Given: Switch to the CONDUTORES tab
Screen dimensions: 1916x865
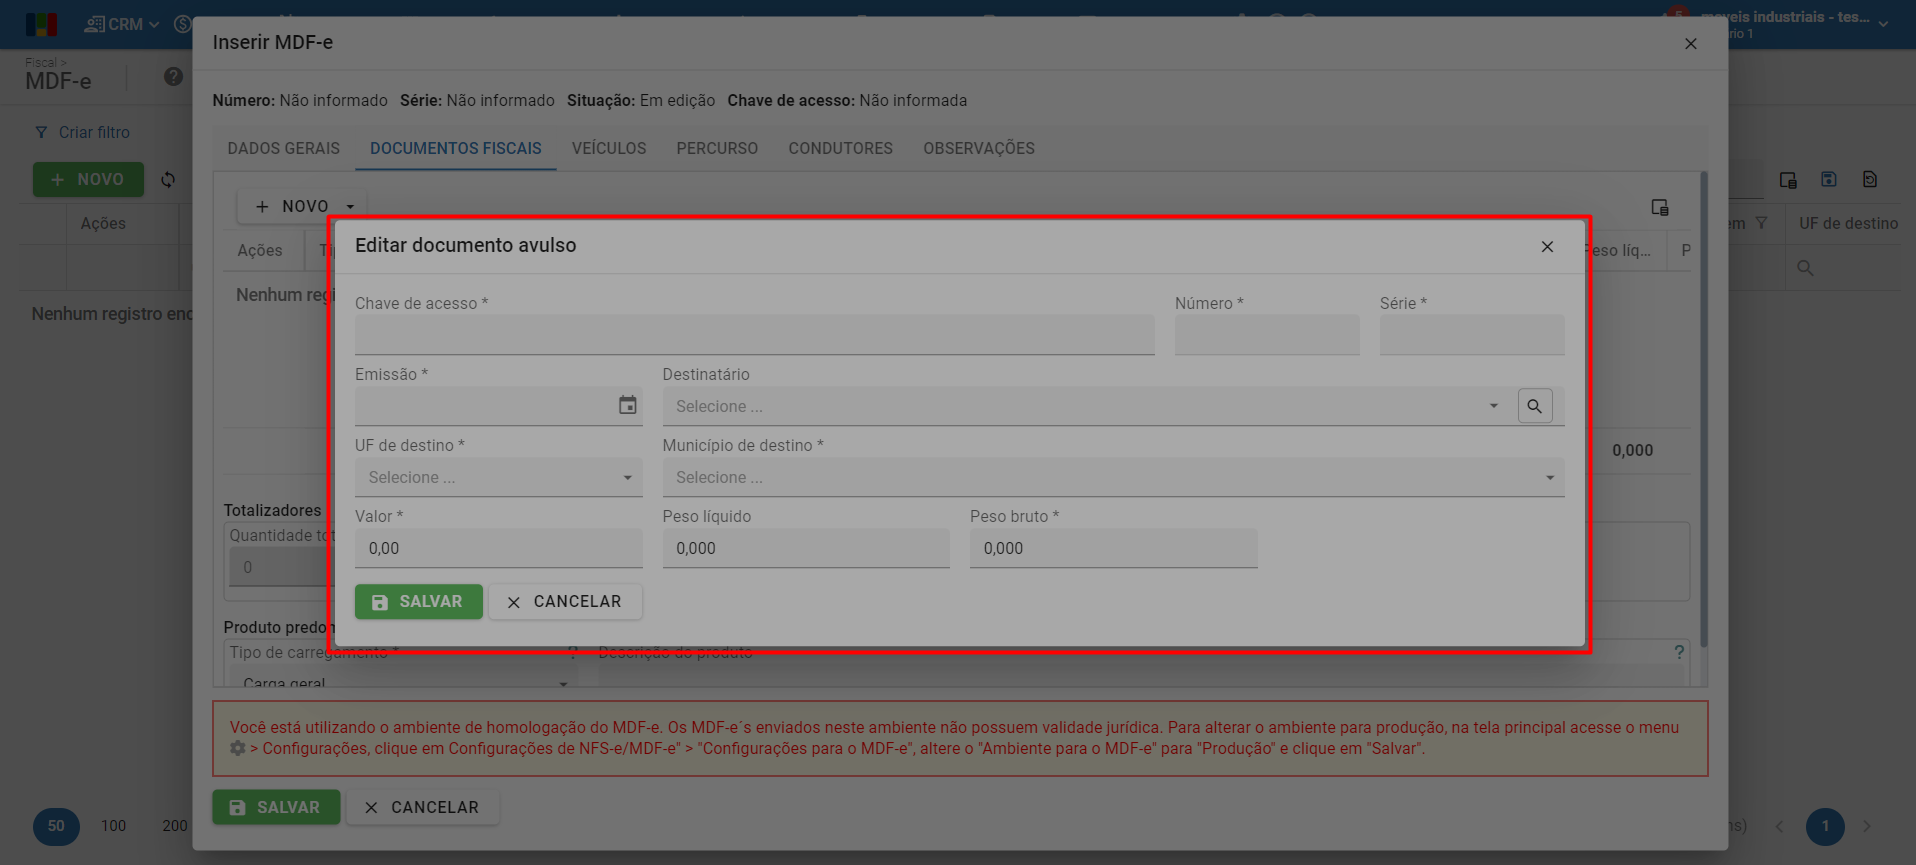Looking at the screenshot, I should [x=840, y=148].
